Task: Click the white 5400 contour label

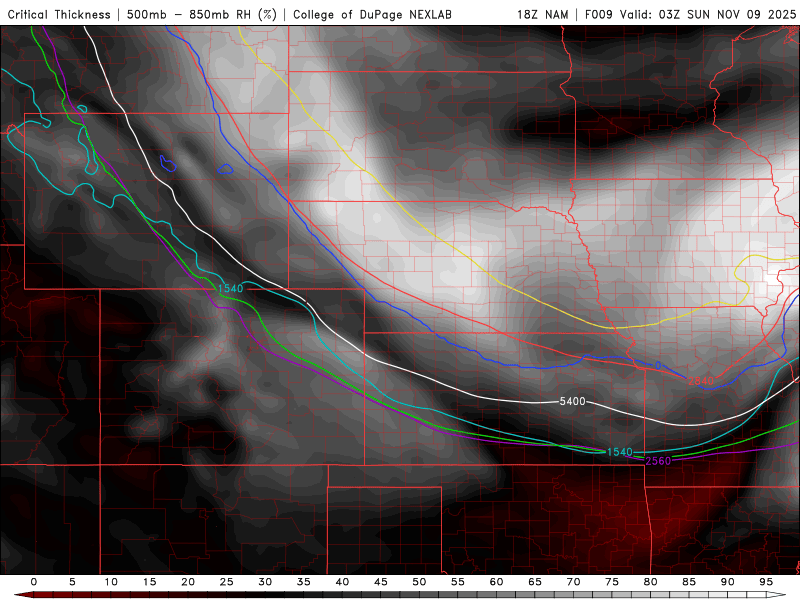Action: [x=572, y=402]
